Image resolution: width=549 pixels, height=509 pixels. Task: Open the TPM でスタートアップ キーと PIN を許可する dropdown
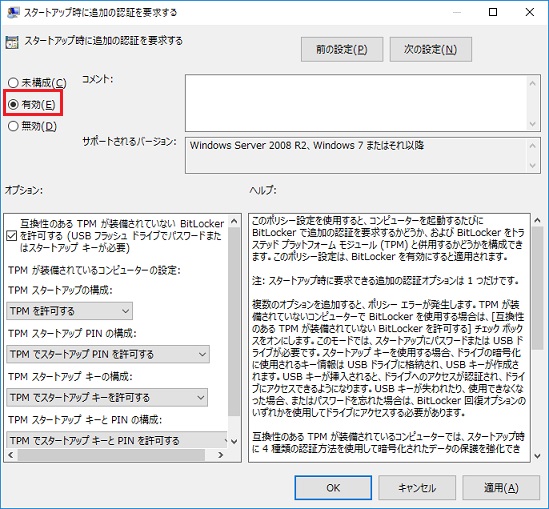[x=117, y=440]
